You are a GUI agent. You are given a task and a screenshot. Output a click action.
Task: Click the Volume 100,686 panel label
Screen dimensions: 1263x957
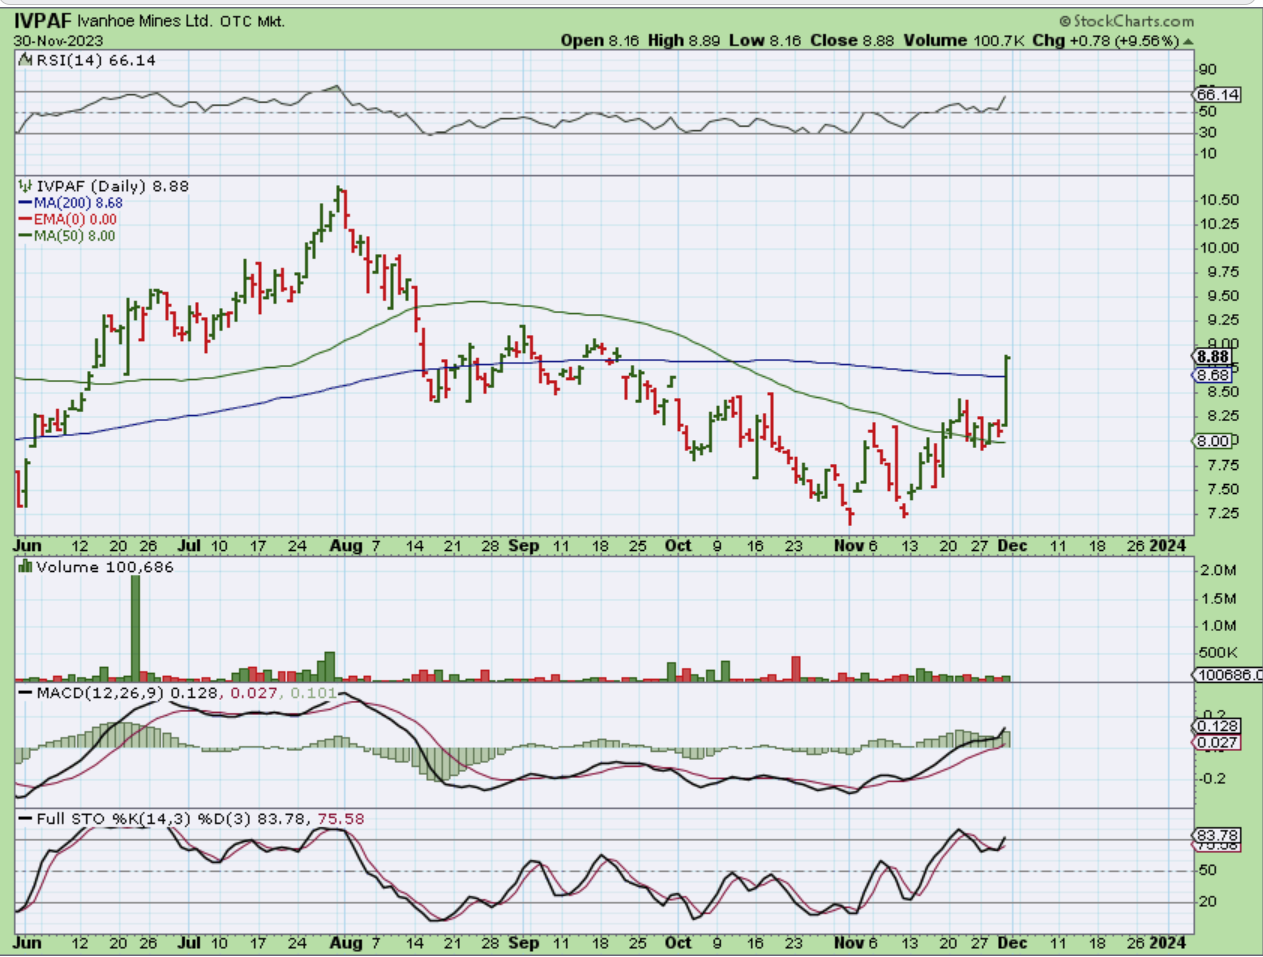[104, 567]
